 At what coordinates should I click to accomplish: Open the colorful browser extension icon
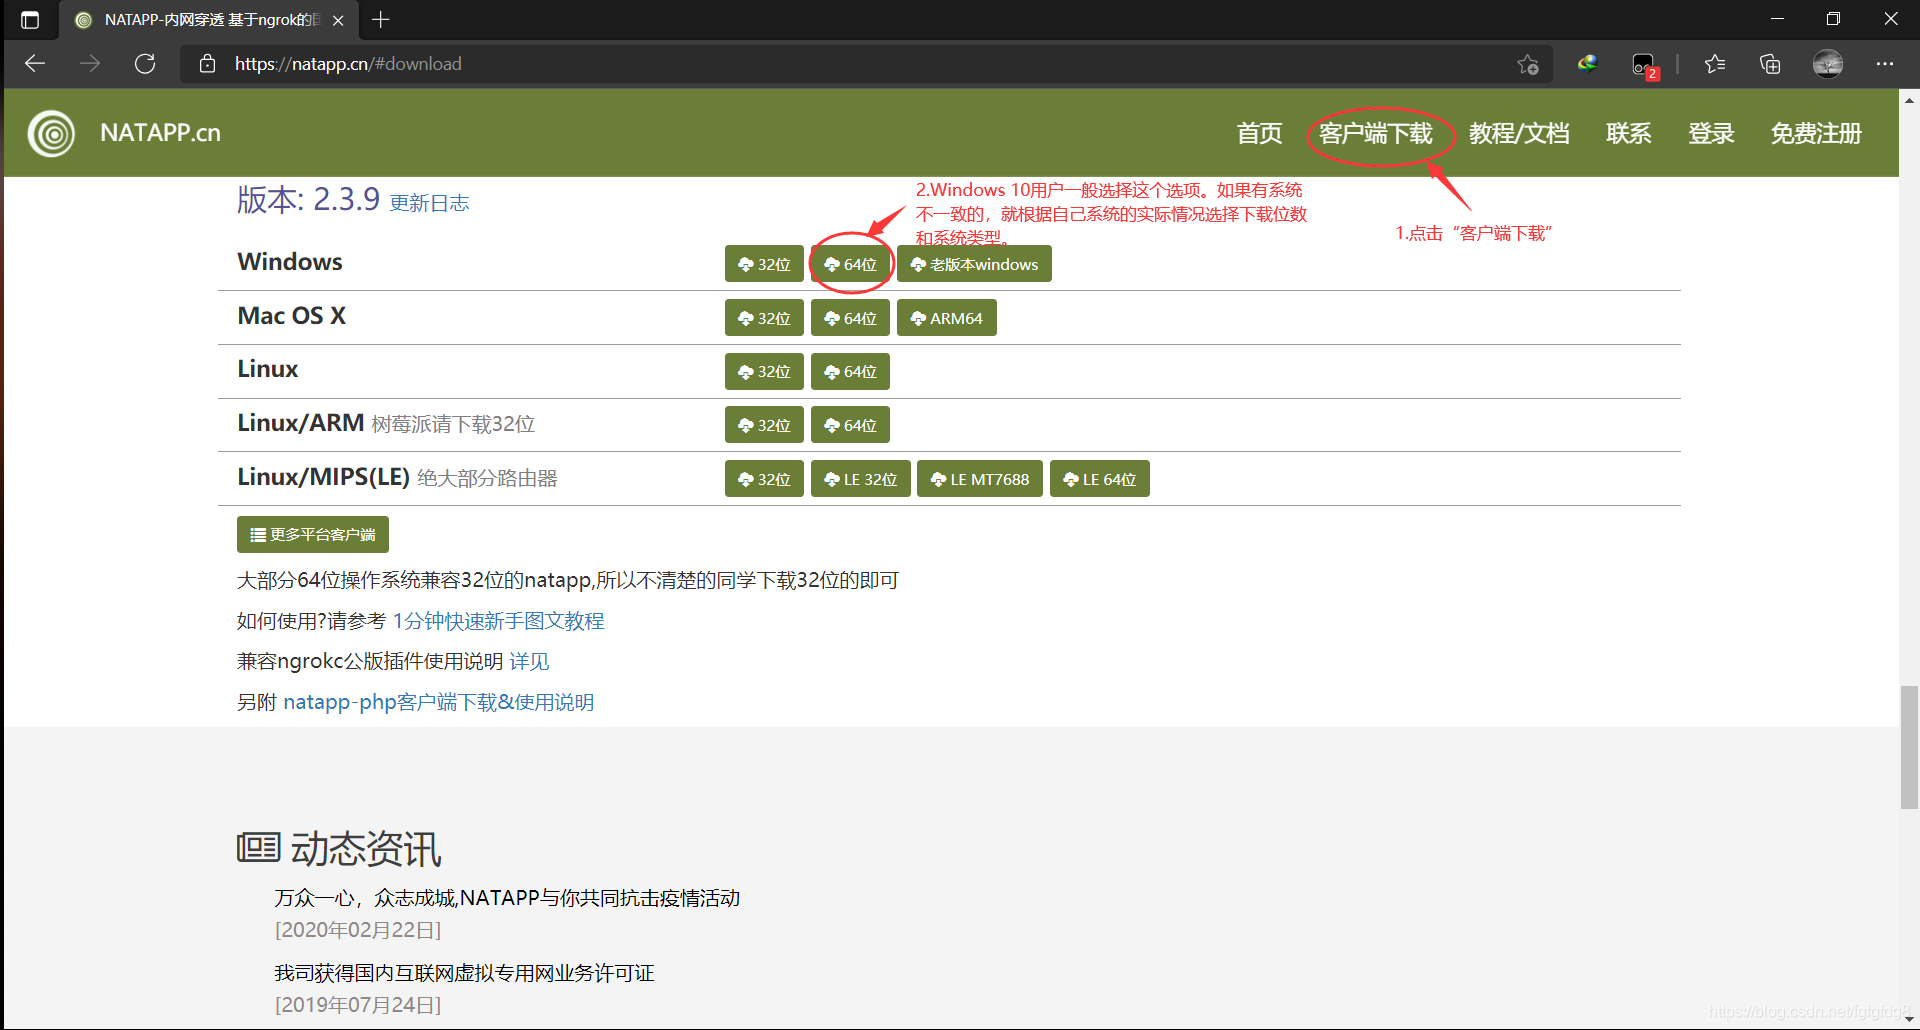point(1587,64)
